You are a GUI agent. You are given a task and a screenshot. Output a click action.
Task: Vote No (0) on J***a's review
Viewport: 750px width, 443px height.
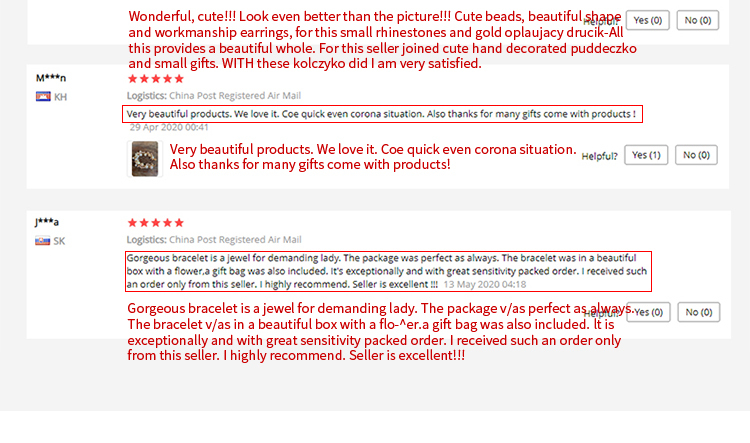[698, 312]
